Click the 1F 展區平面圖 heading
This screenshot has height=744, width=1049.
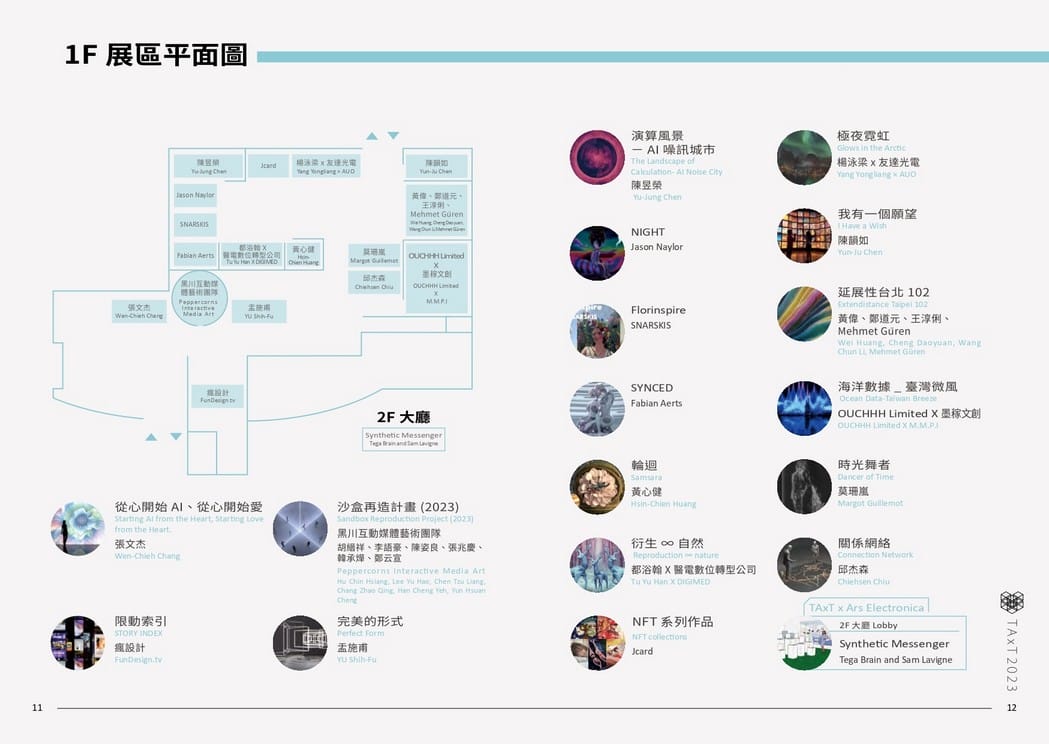pos(156,55)
